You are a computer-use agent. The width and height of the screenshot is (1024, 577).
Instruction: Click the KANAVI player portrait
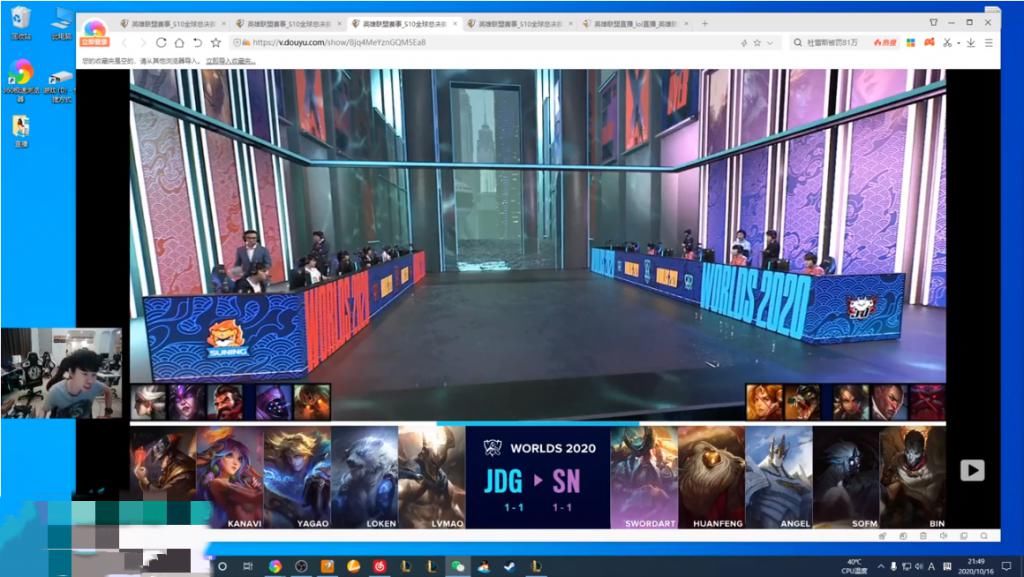[231, 477]
